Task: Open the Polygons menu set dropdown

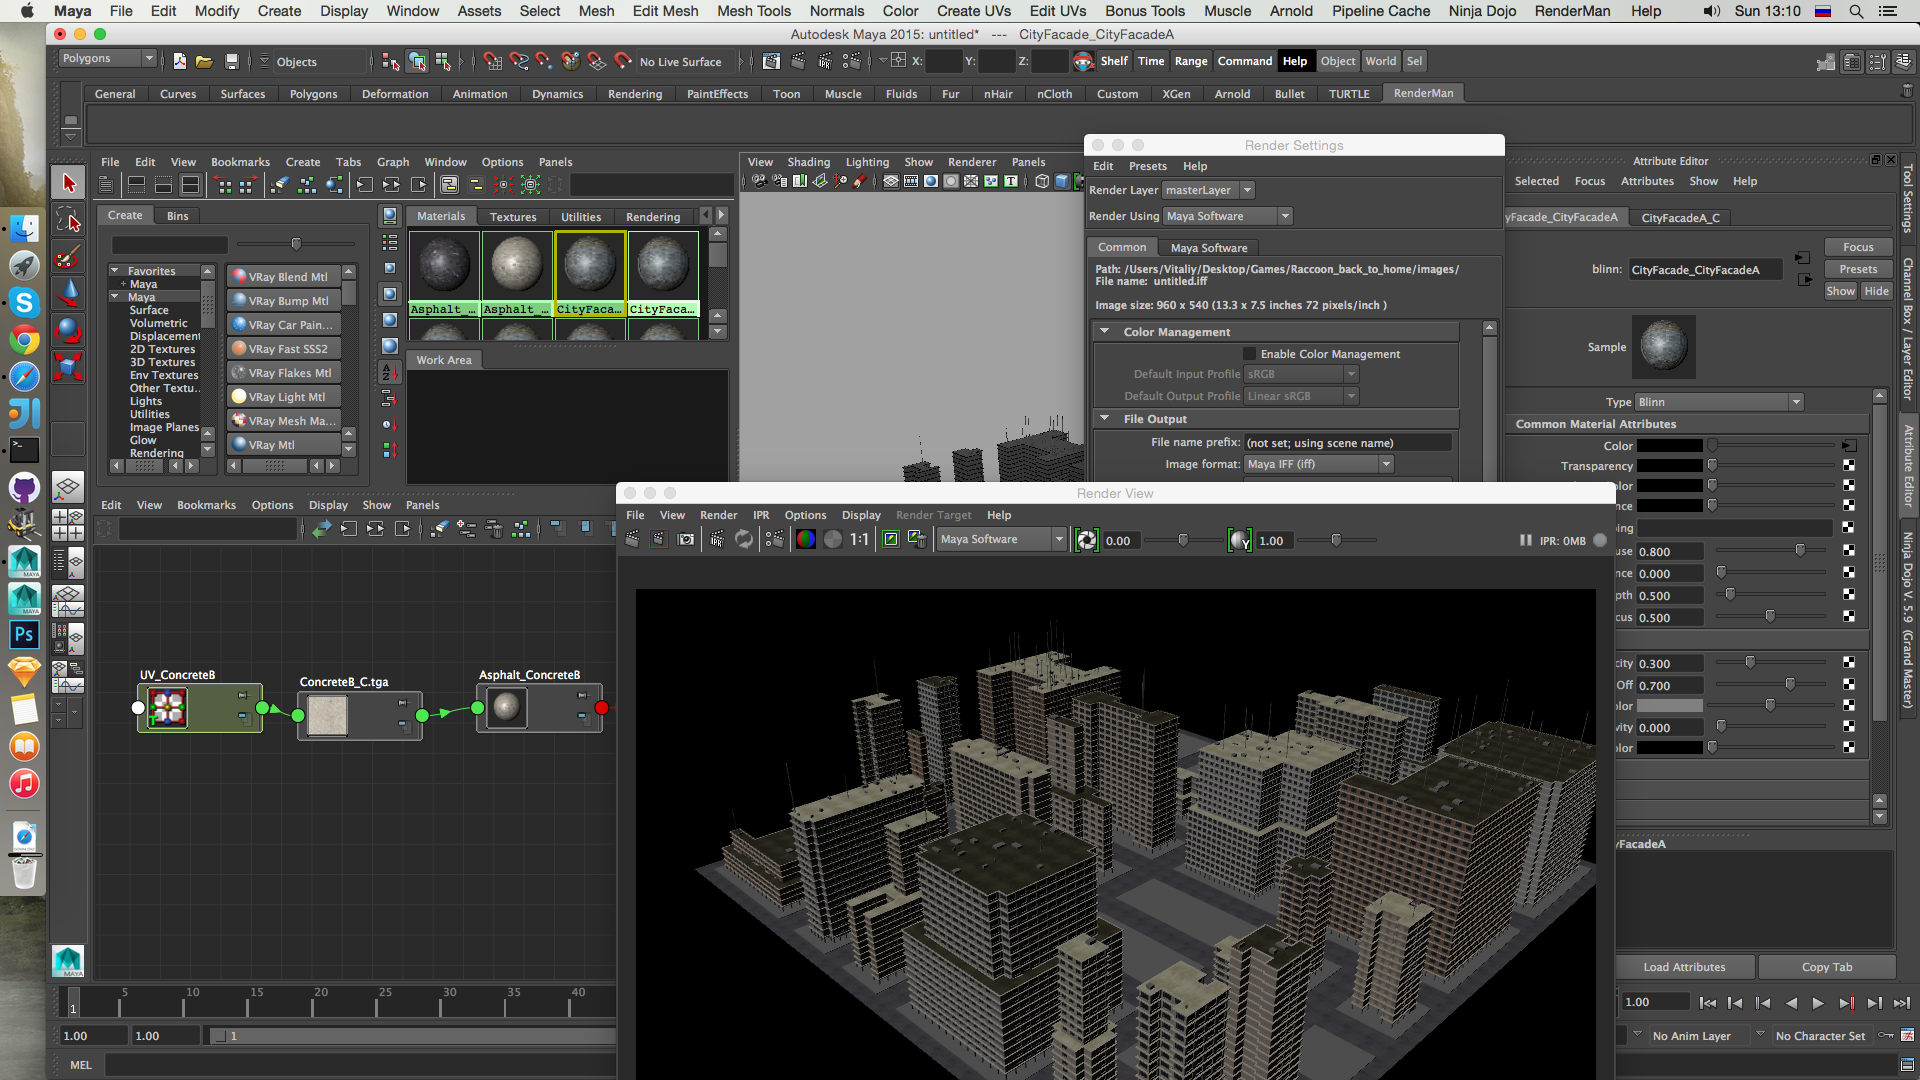Action: point(107,59)
